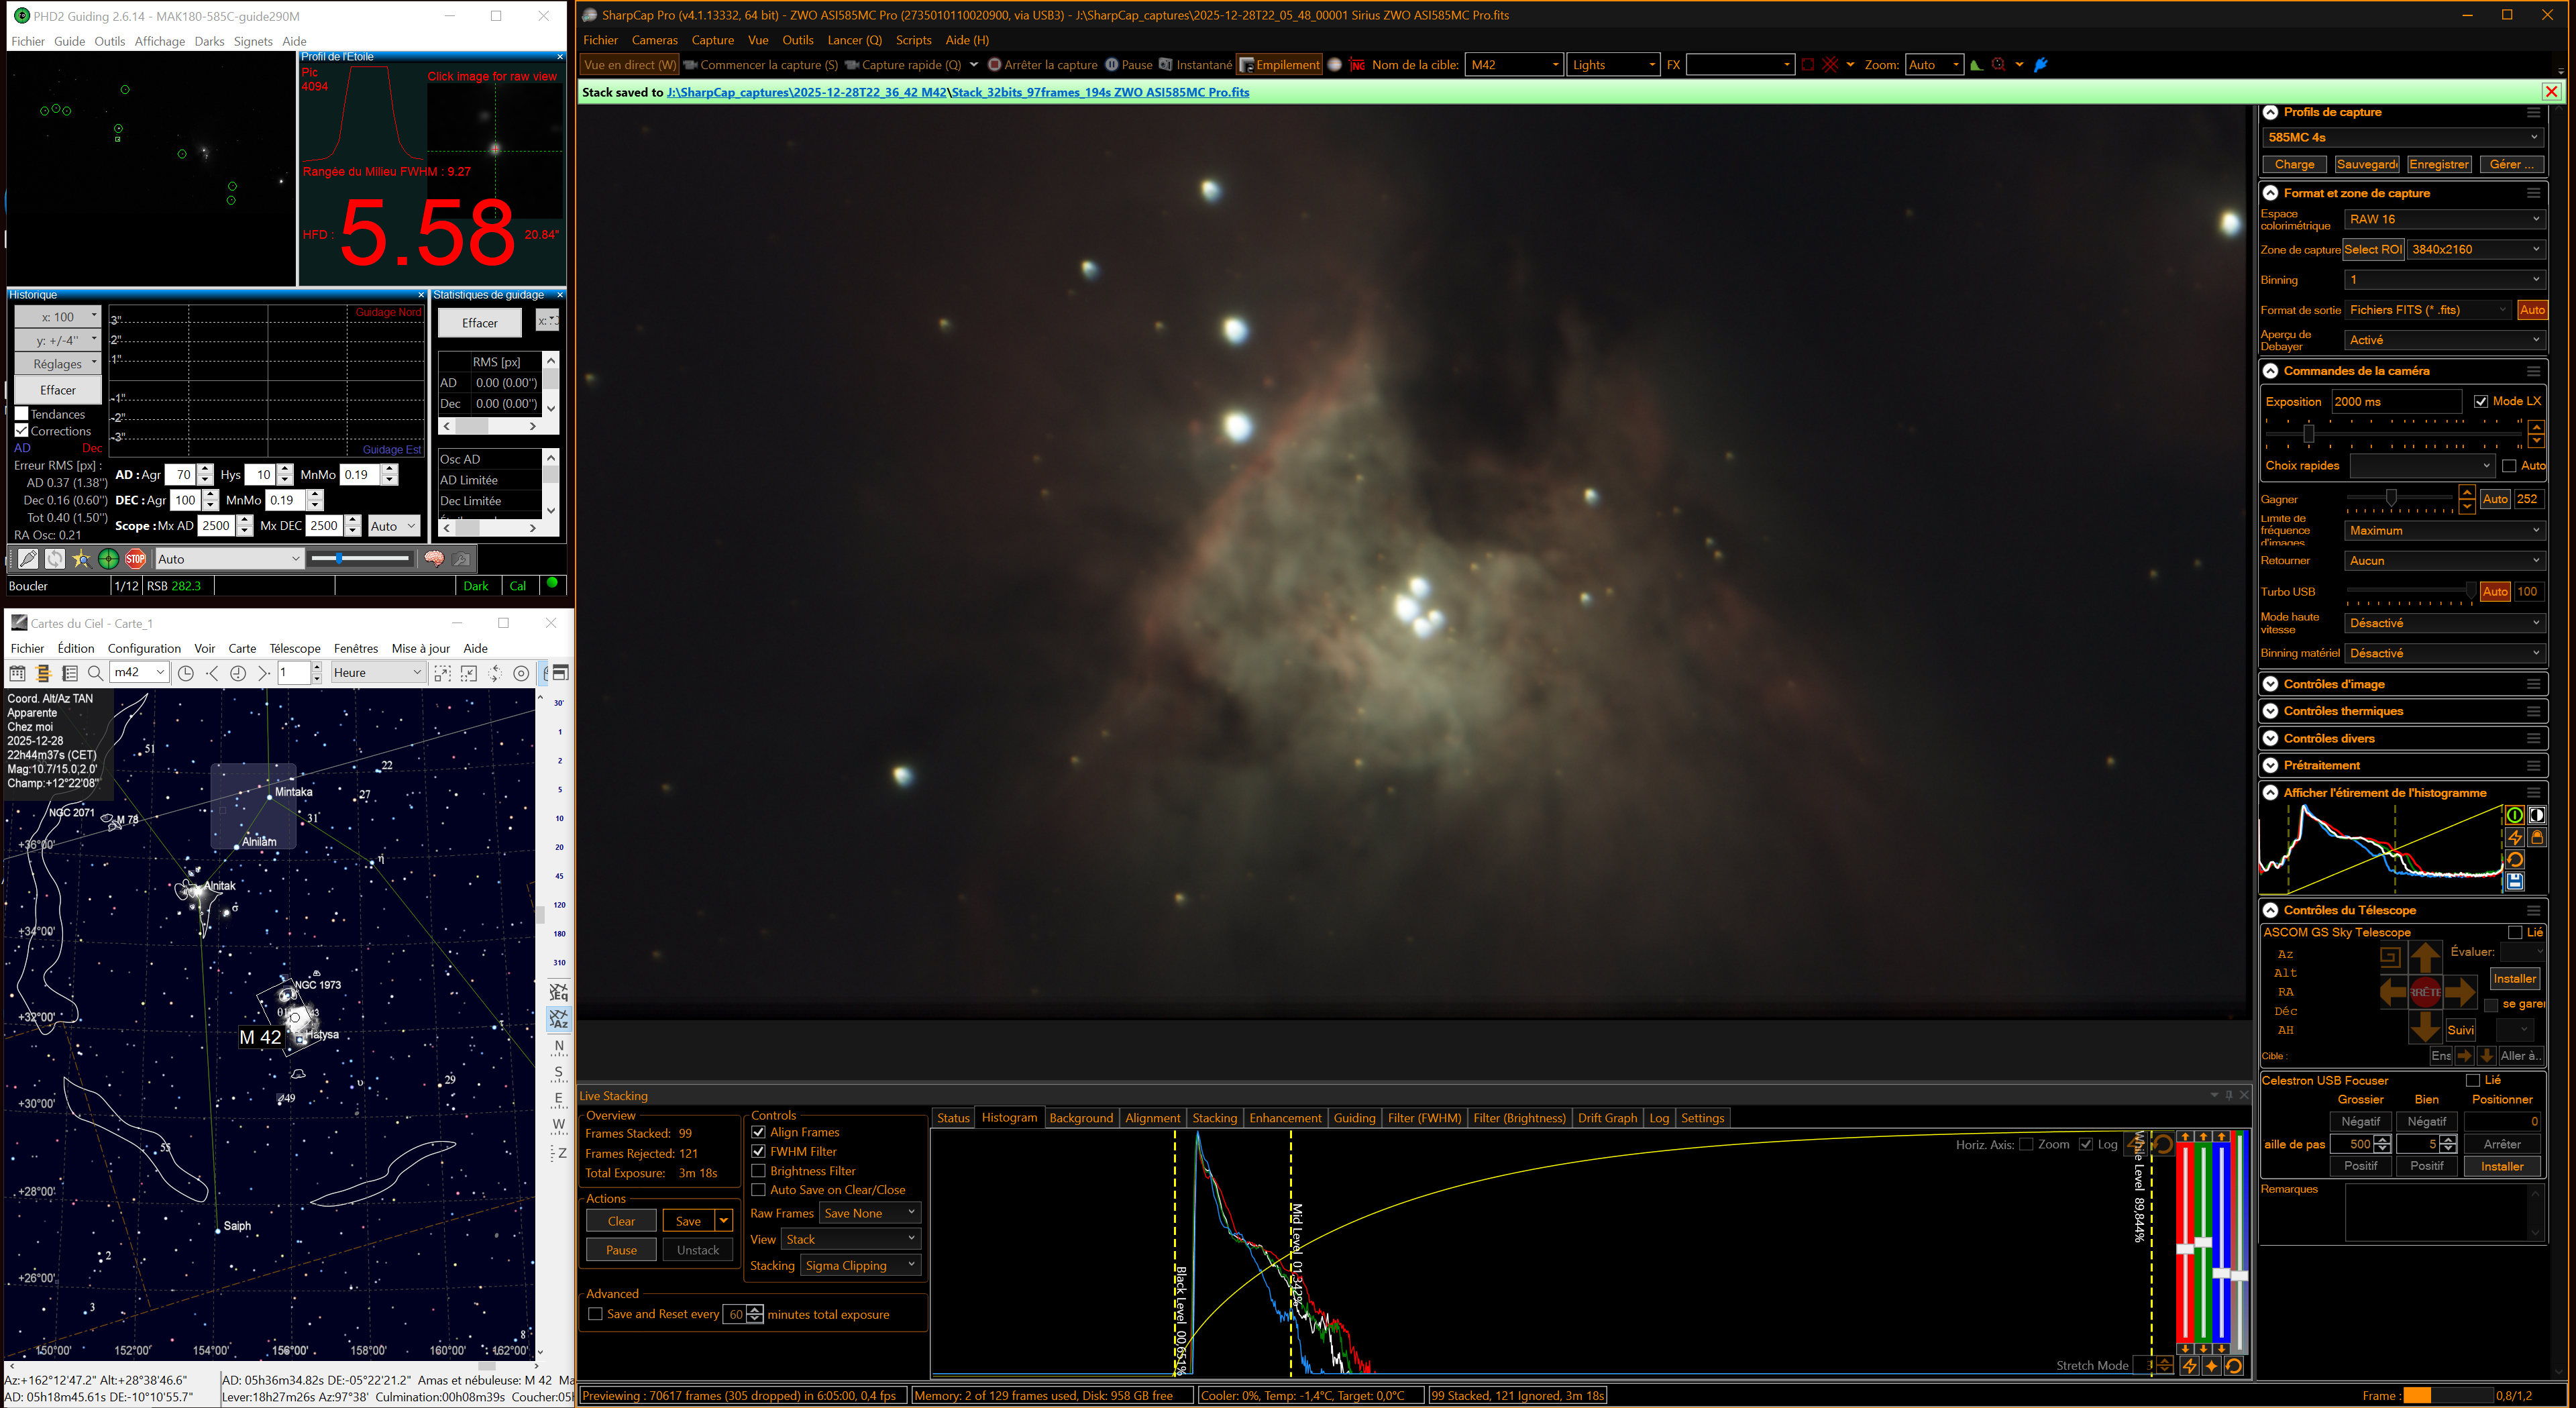2576x1408 pixels.
Task: Click Cartes du Ciel time forward arrow
Action: tap(264, 673)
